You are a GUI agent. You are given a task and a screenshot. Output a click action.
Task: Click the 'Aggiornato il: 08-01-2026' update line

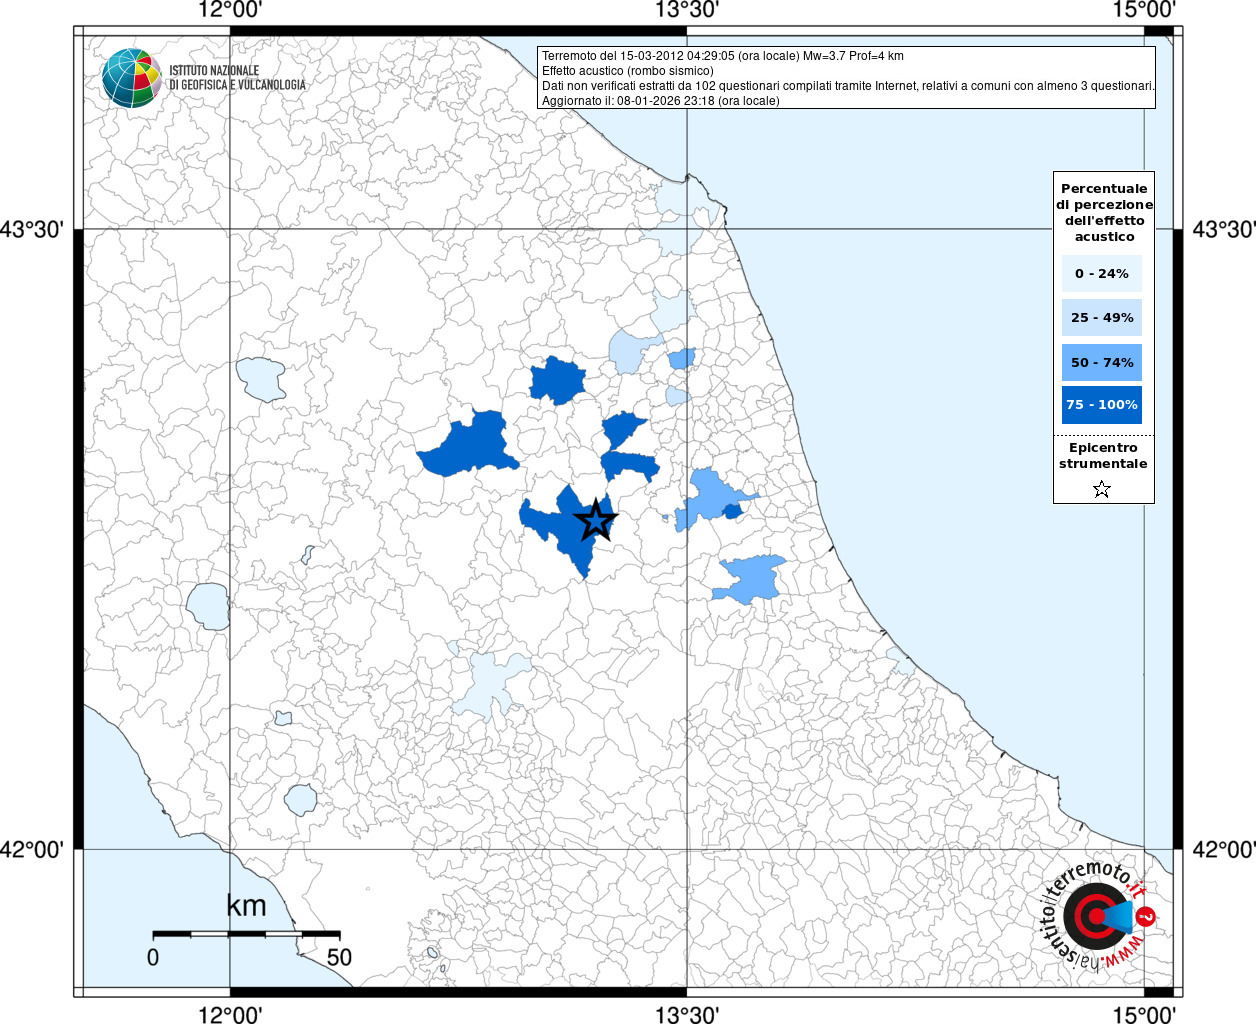(x=660, y=101)
